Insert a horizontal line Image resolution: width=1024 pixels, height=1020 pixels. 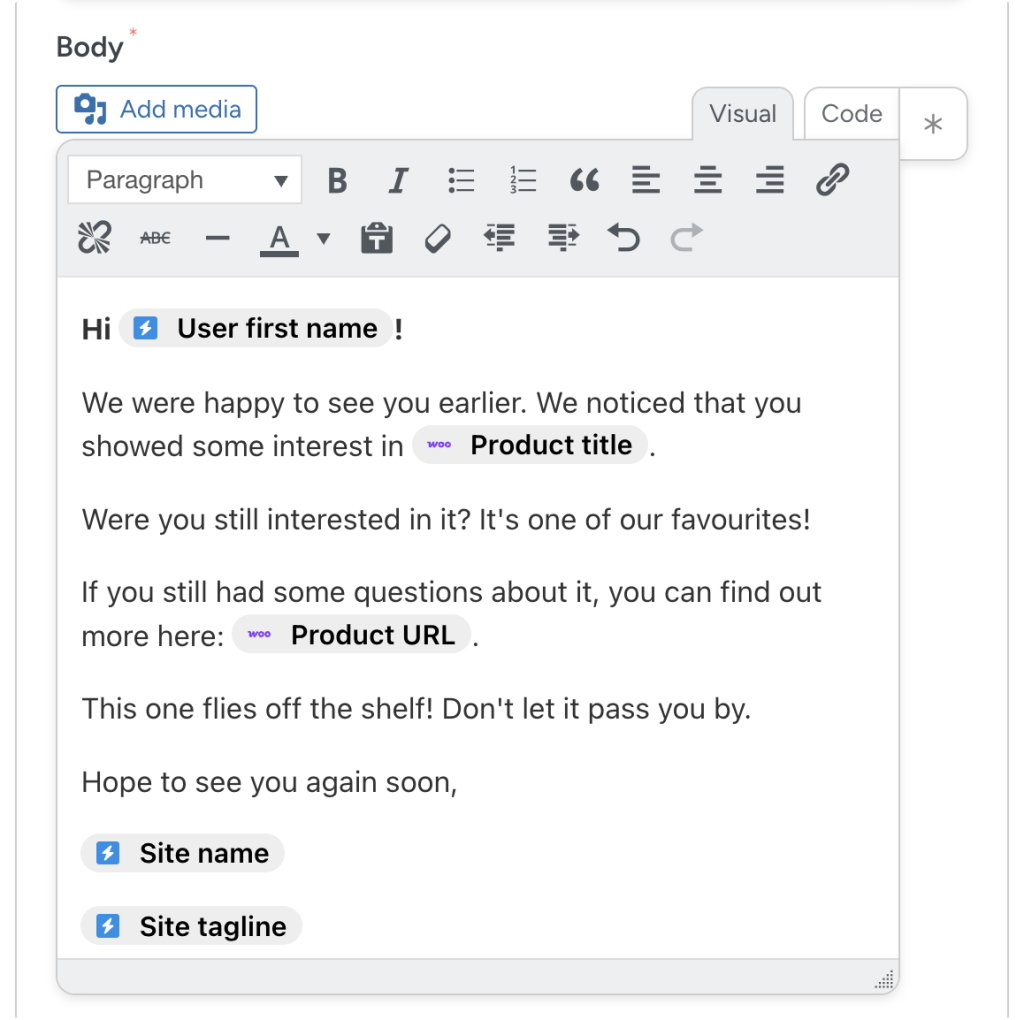tap(217, 238)
